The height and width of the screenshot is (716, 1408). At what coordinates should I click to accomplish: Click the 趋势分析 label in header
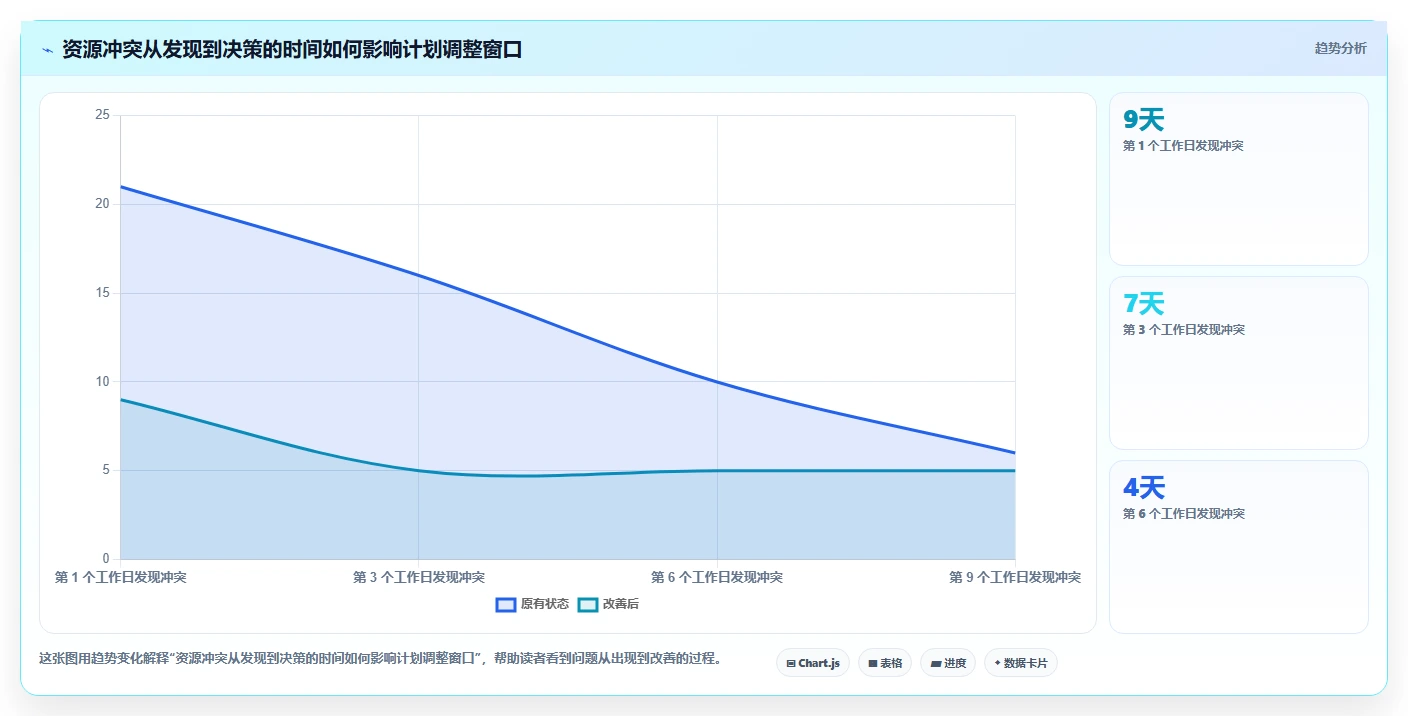(1340, 49)
